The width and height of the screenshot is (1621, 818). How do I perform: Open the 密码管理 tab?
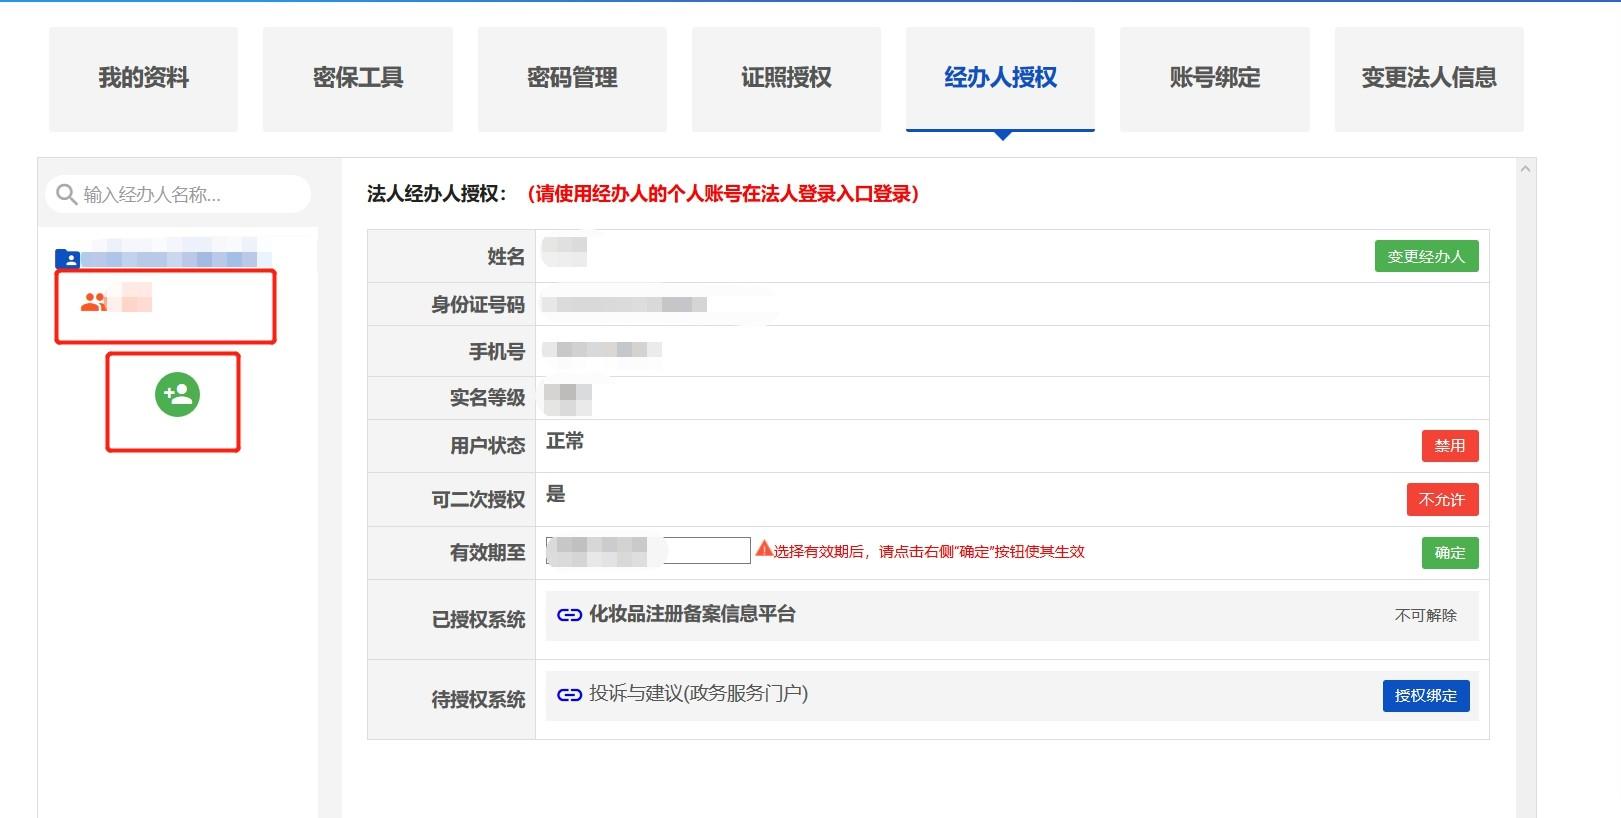pos(572,78)
